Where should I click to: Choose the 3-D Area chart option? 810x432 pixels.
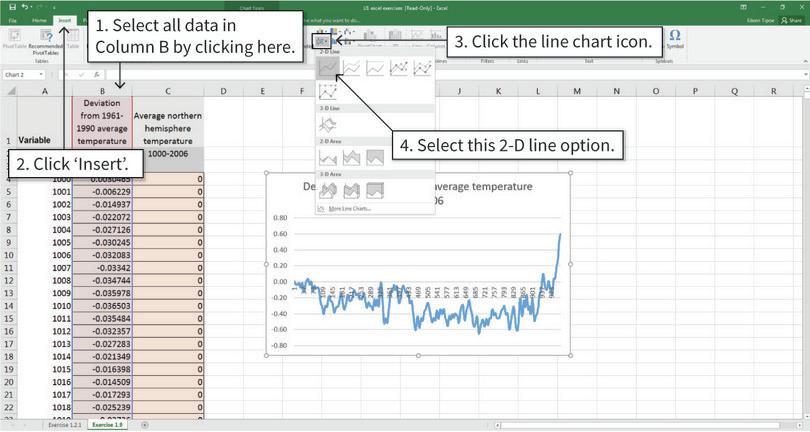pyautogui.click(x=328, y=191)
